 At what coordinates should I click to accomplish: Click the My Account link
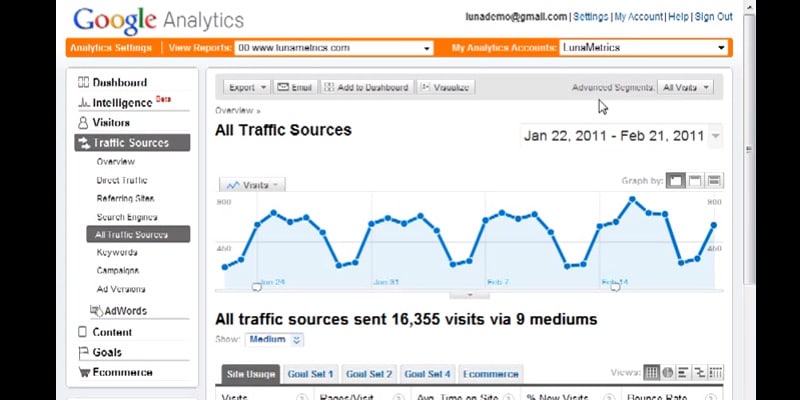[x=638, y=17]
